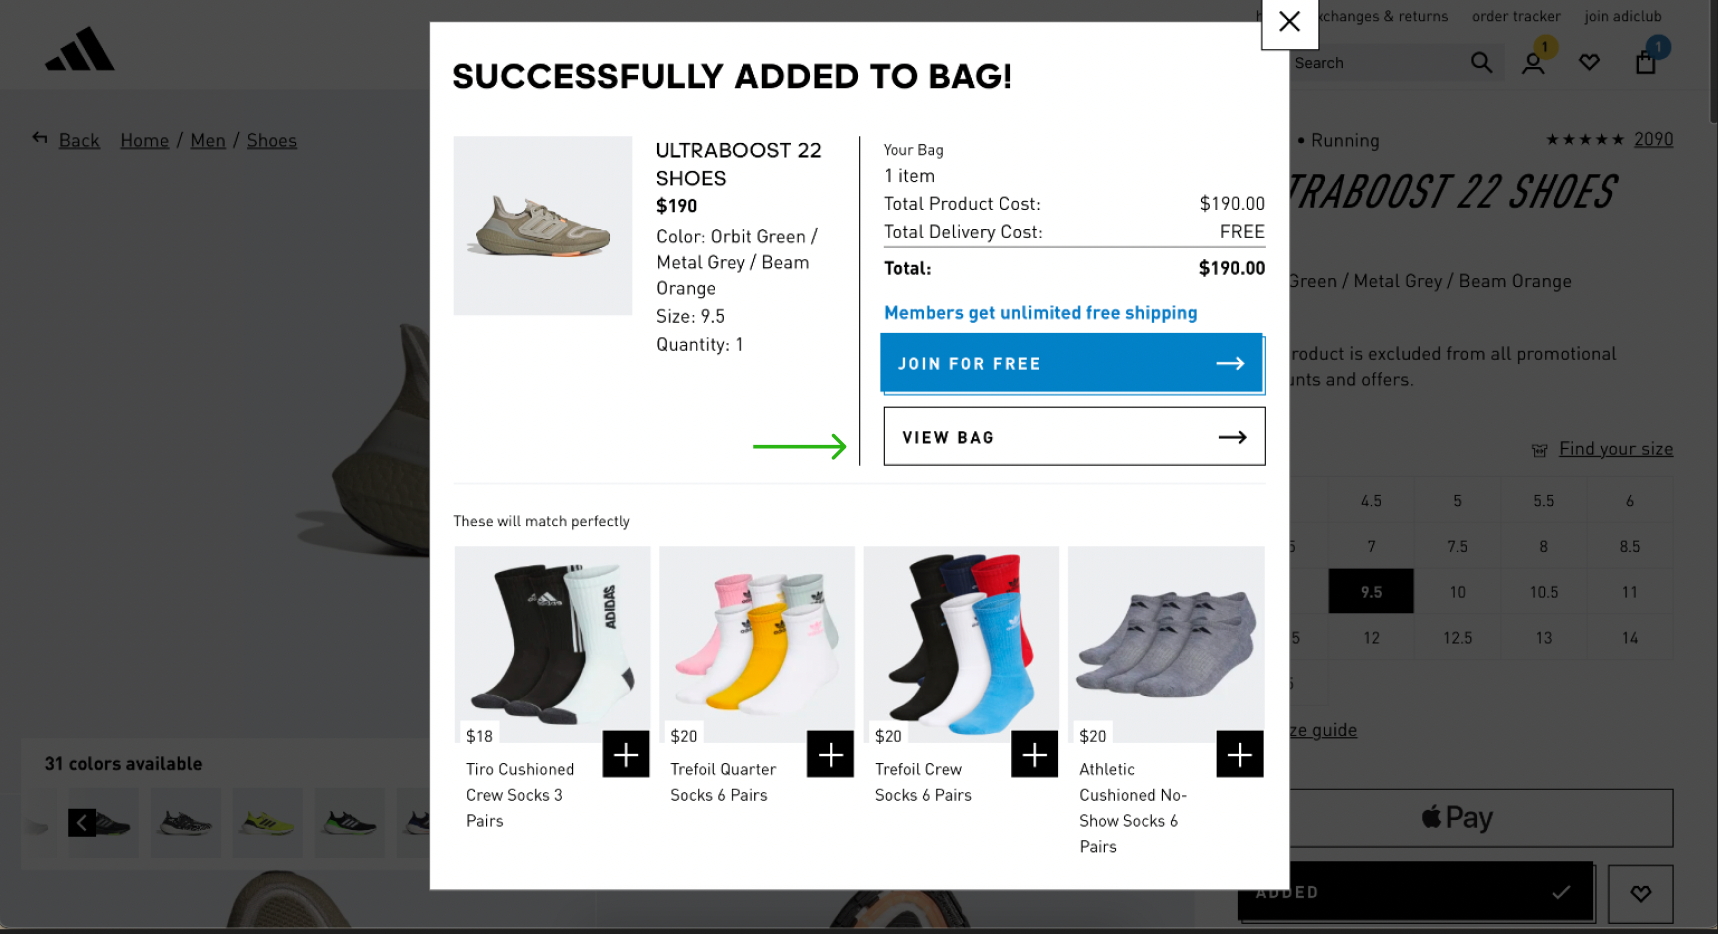The height and width of the screenshot is (934, 1718).
Task: Open the shopping bag icon
Action: 1645,63
